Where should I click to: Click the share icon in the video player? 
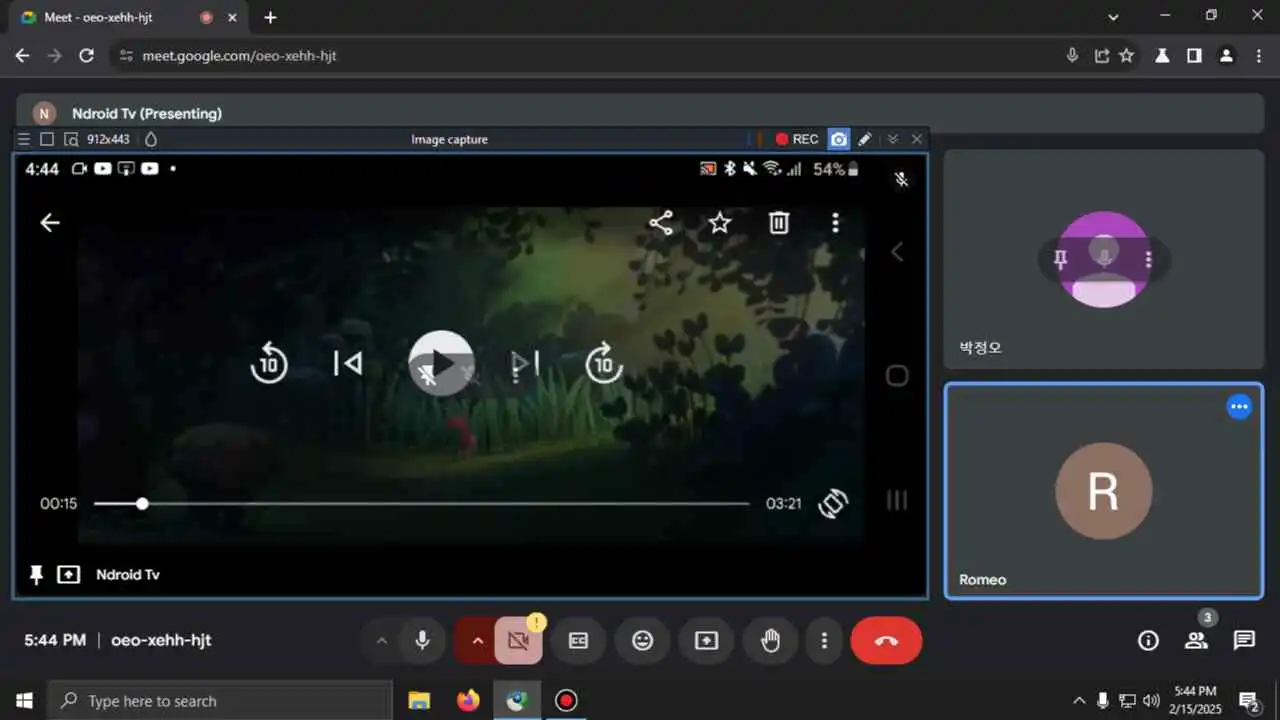661,223
